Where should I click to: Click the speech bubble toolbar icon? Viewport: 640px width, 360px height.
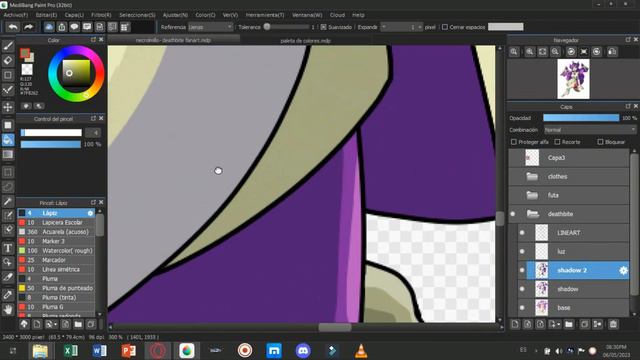tap(74, 27)
